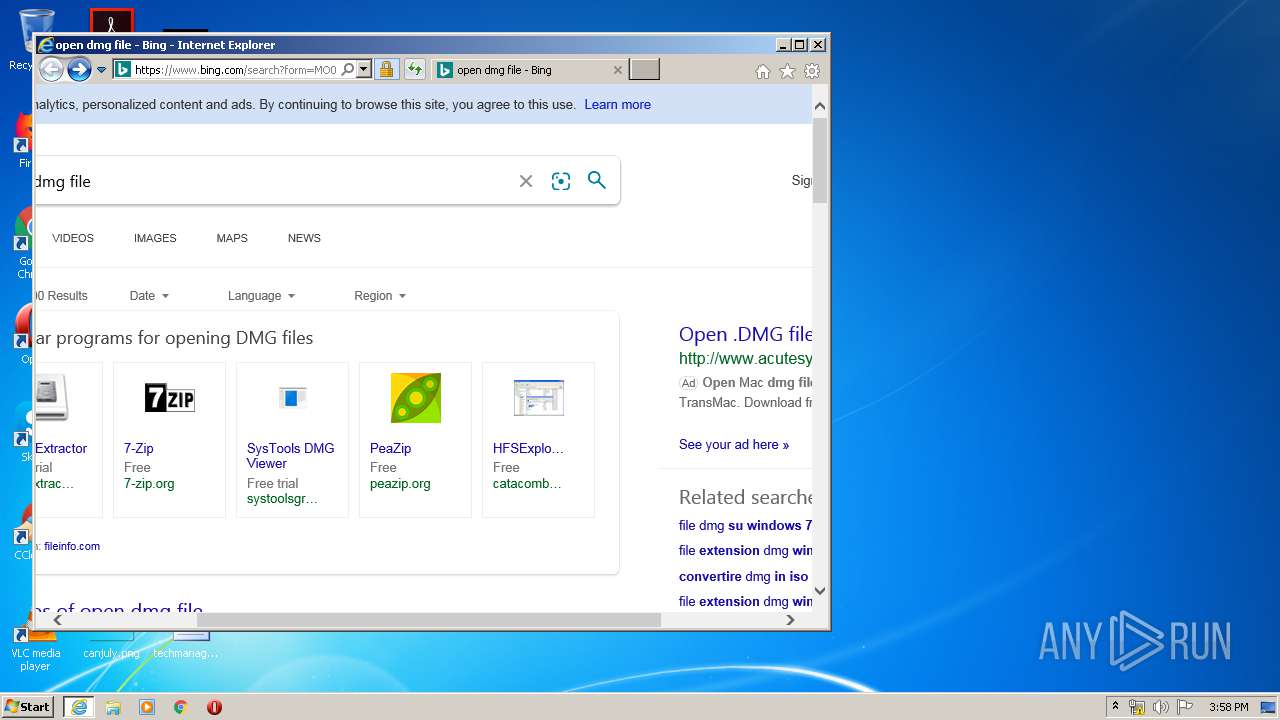Viewport: 1280px width, 720px height.
Task: Open the 'Open .DMG file' ad headline
Action: click(745, 334)
